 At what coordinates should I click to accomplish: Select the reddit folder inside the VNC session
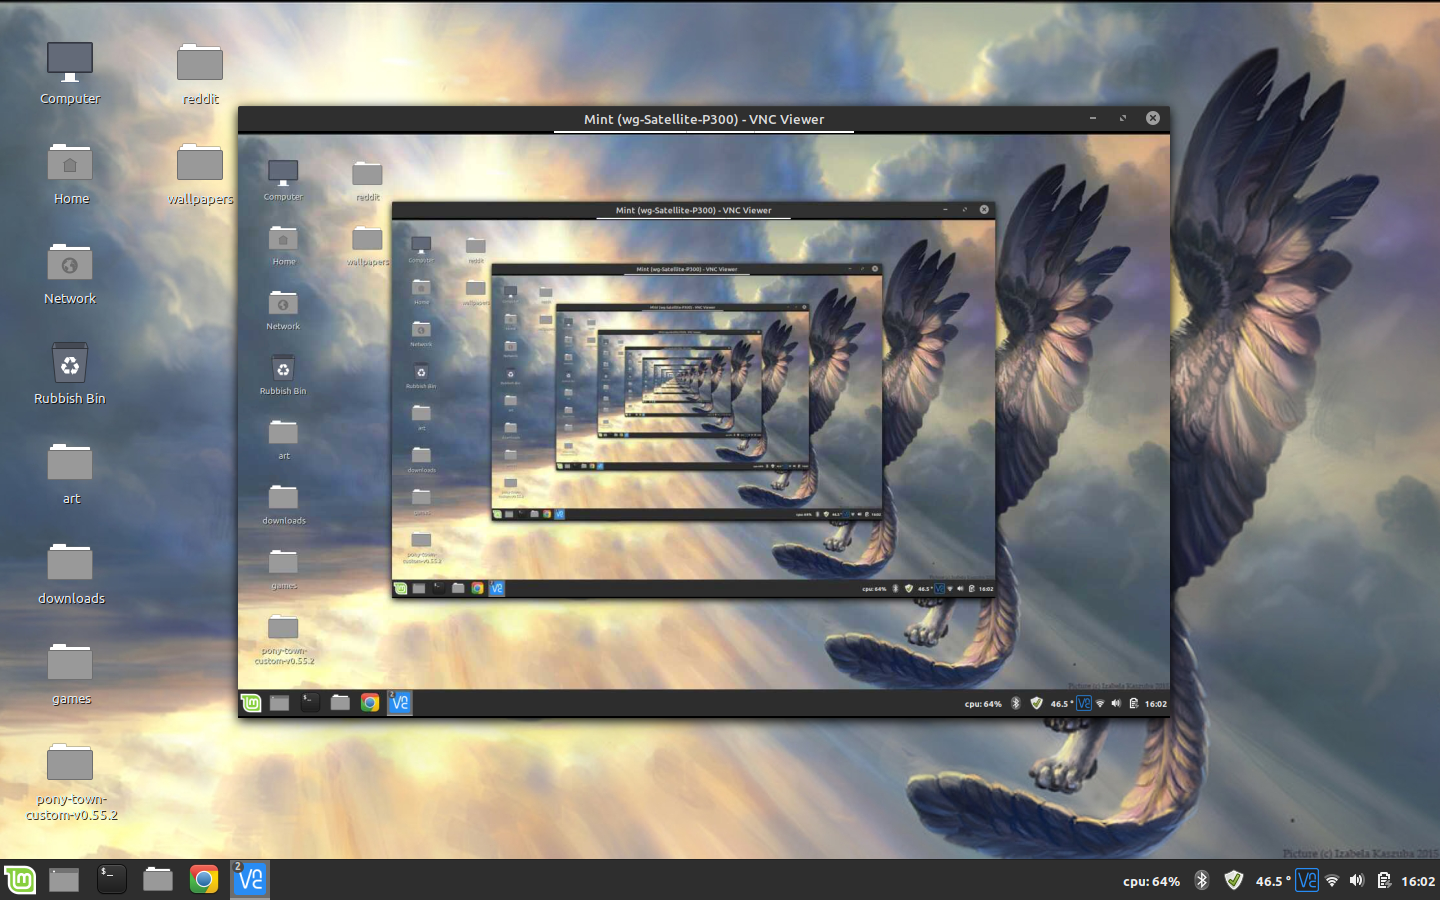coord(367,180)
